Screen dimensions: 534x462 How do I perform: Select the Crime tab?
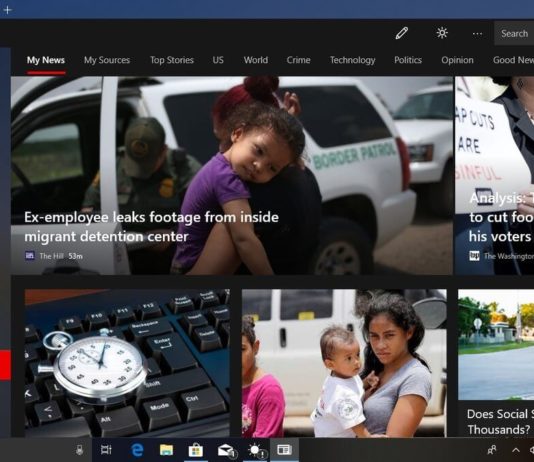click(x=298, y=60)
